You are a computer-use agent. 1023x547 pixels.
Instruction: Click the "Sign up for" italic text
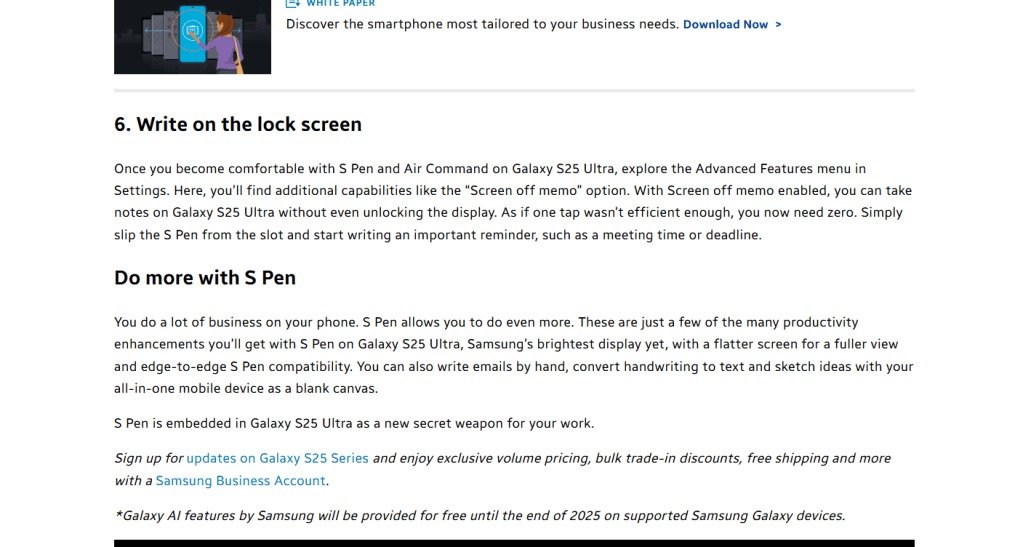point(148,458)
